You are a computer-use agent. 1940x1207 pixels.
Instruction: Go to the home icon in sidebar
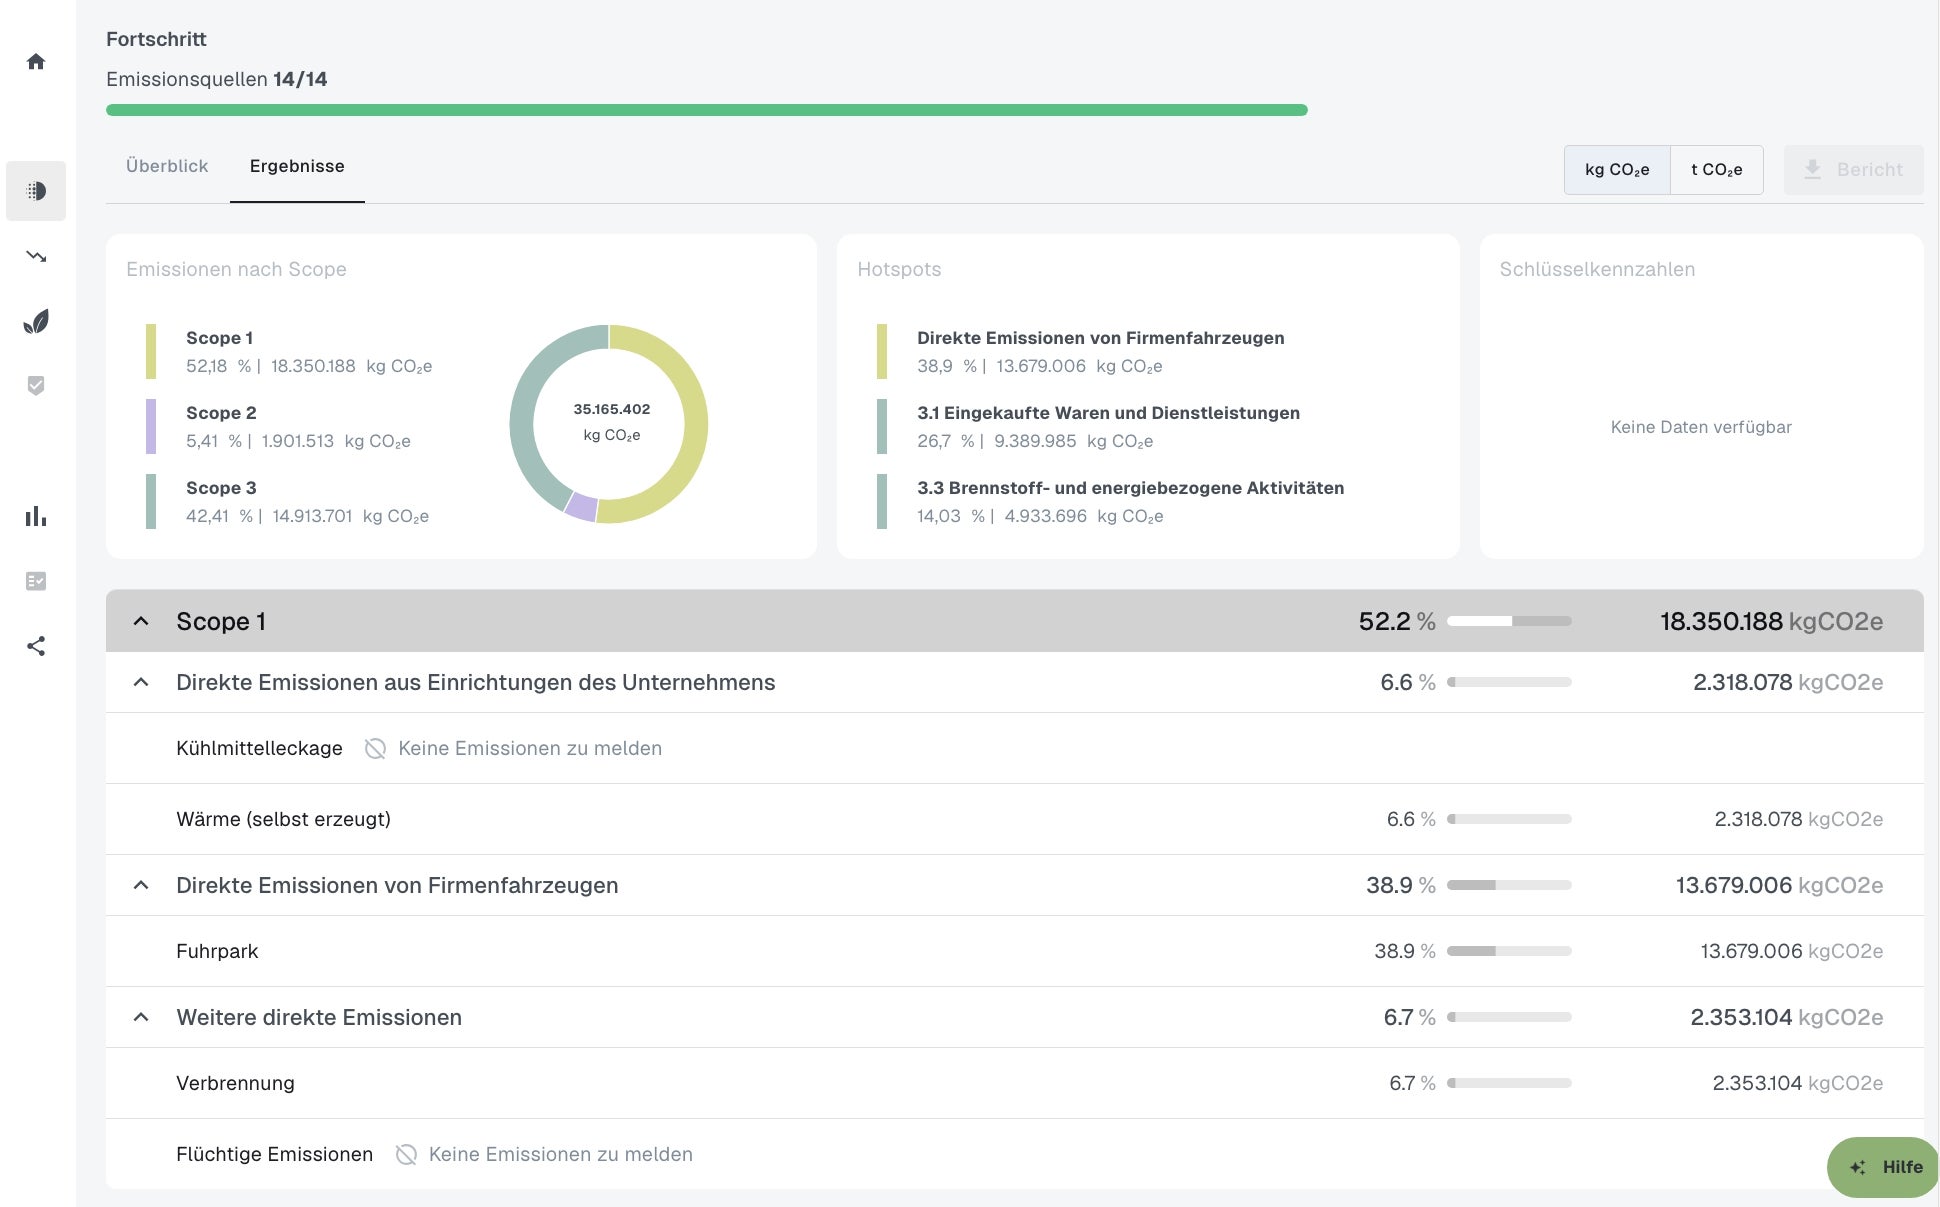[x=36, y=62]
